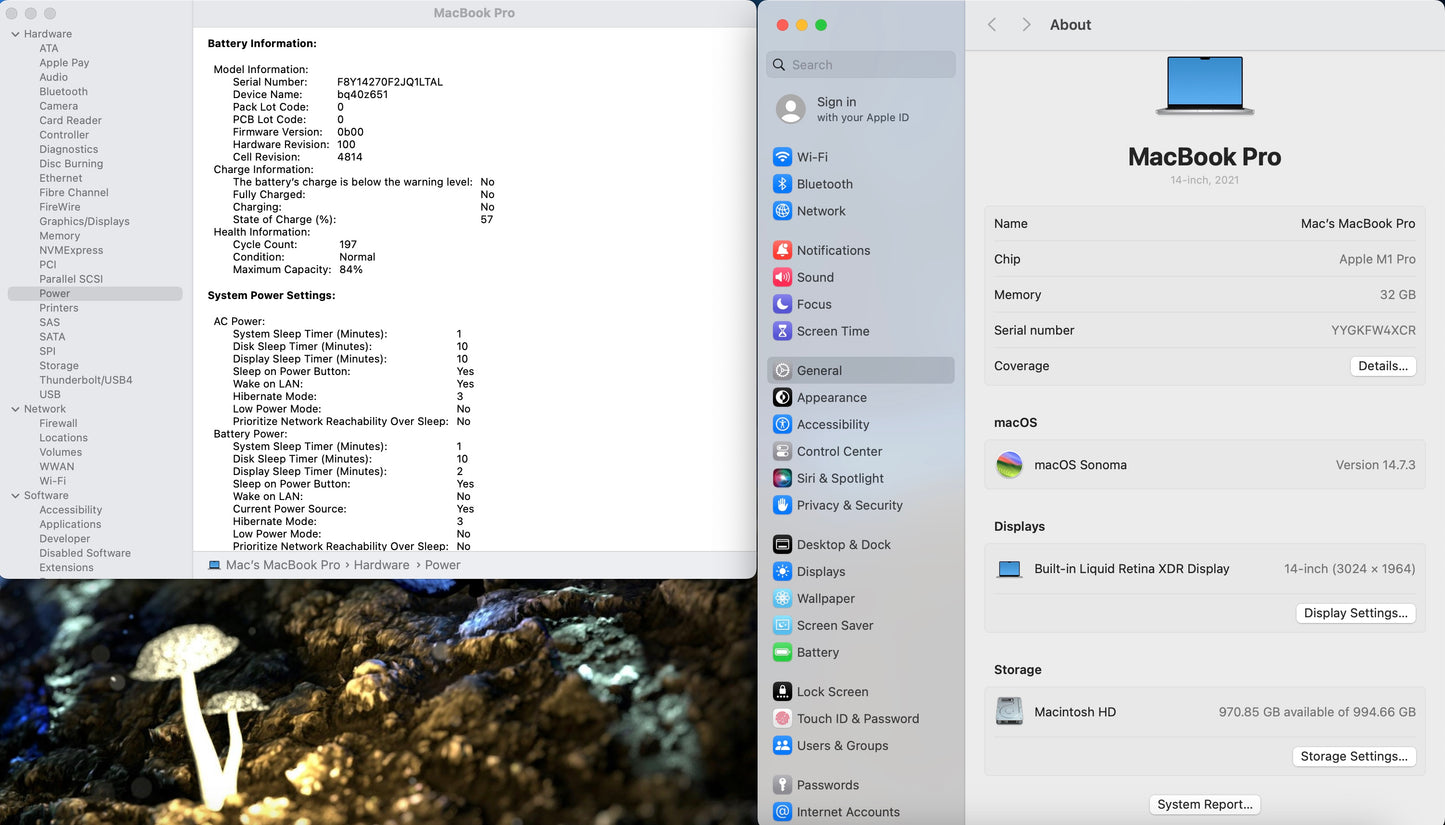Screen dimensions: 1445x825
Task: Select Thunderbolt/USB4 in Hardware list
Action: pos(86,380)
